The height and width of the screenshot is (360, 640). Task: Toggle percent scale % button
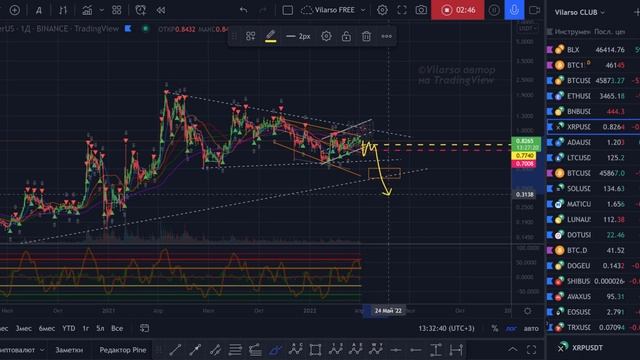(495, 328)
